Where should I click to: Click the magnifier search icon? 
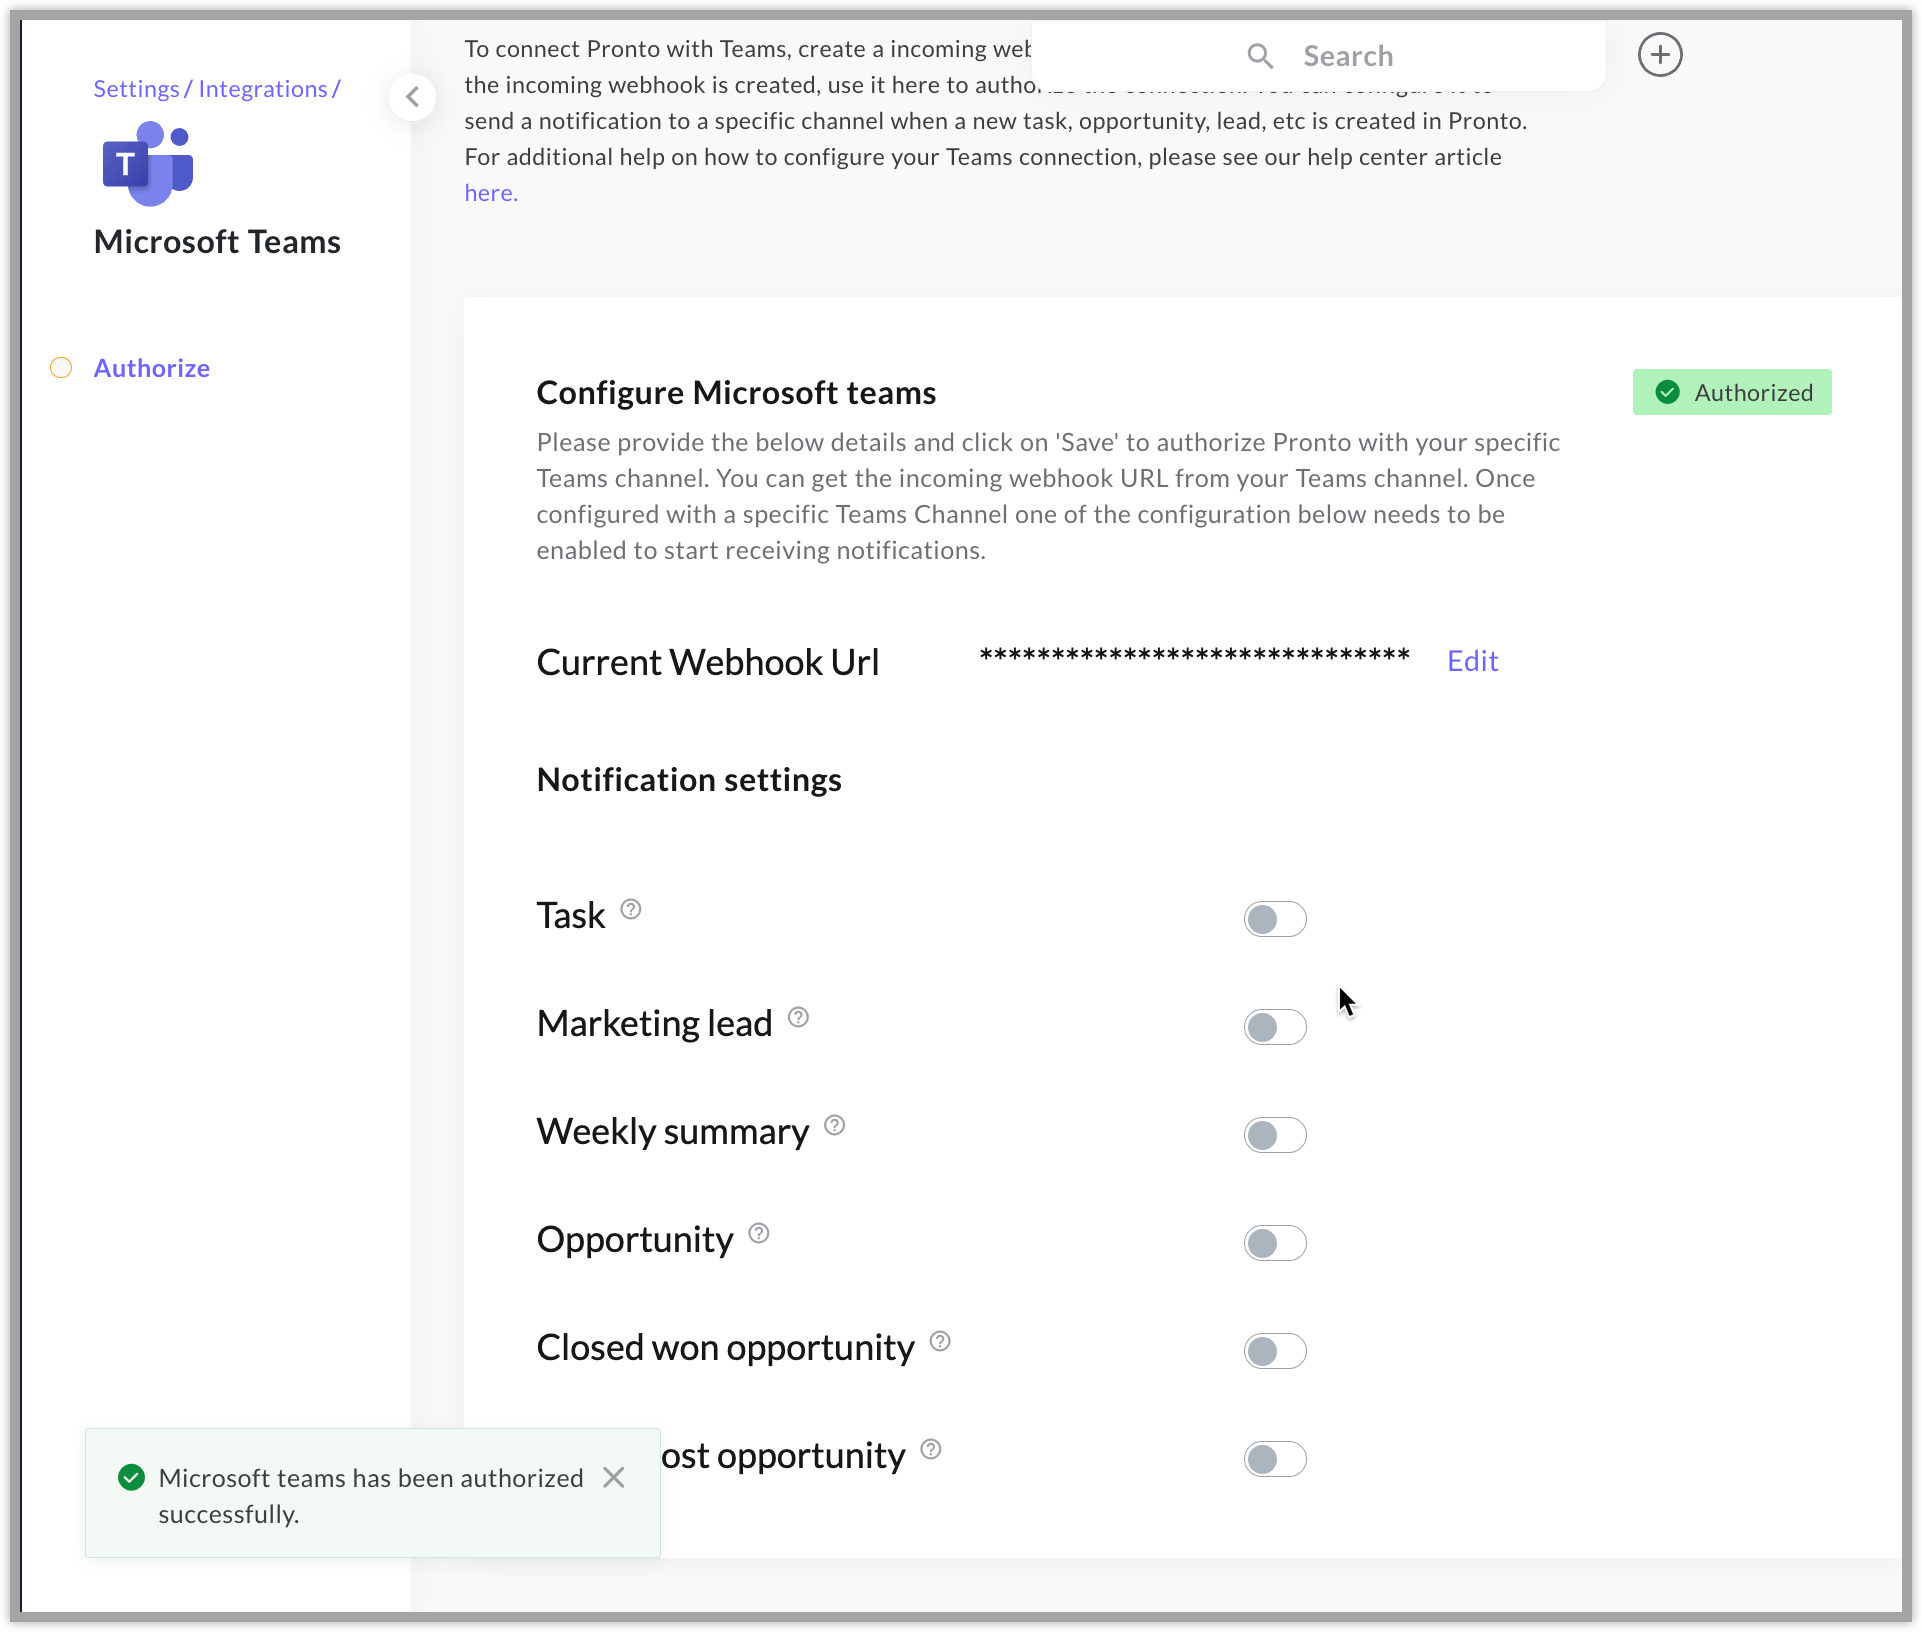(x=1260, y=56)
